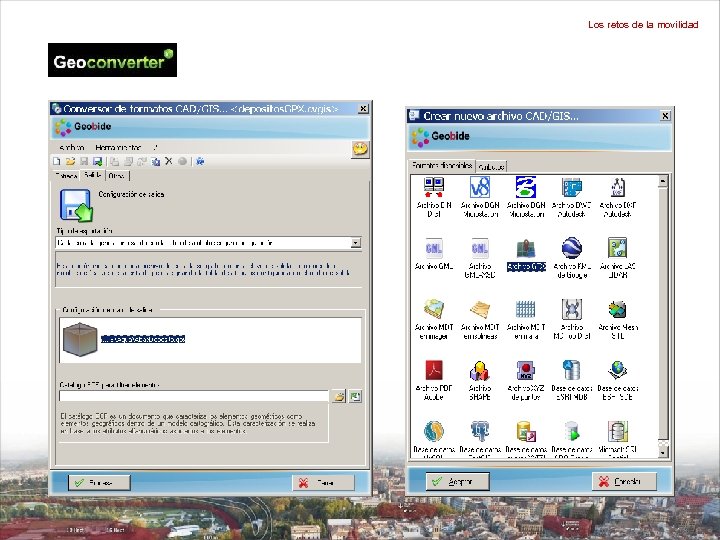Viewport: 720px width, 540px height.
Task: Switch to the Otros tab
Action: 117,176
